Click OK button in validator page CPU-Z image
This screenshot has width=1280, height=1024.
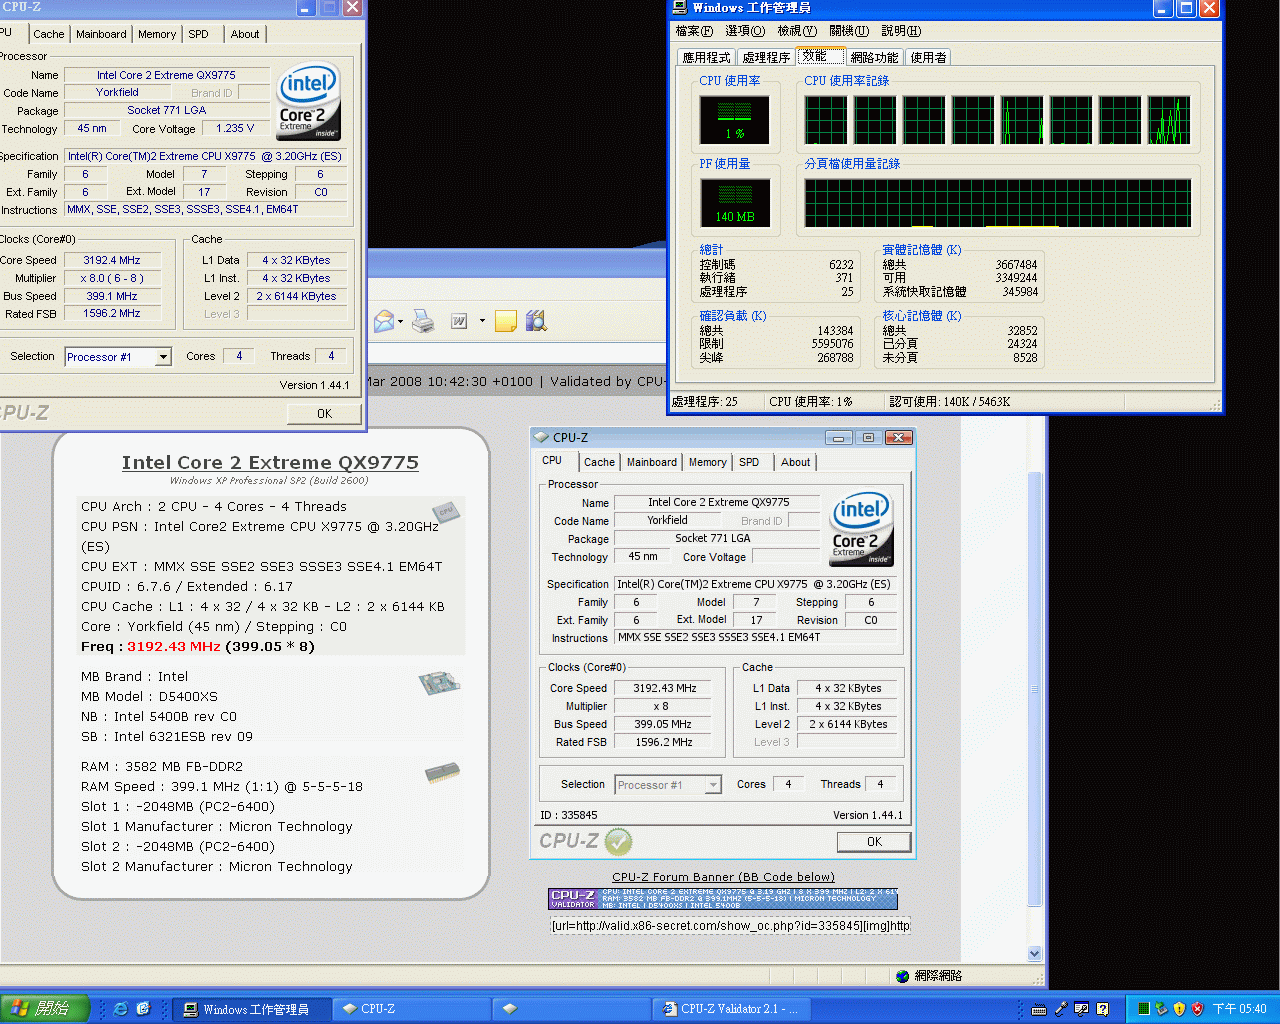tap(874, 842)
